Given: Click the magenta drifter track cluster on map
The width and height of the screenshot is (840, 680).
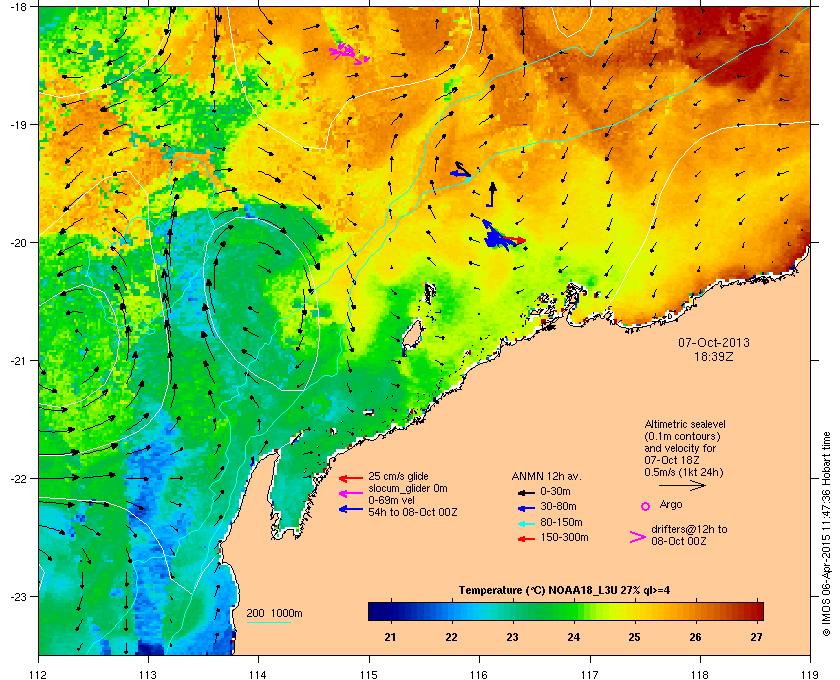Looking at the screenshot, I should (349, 53).
